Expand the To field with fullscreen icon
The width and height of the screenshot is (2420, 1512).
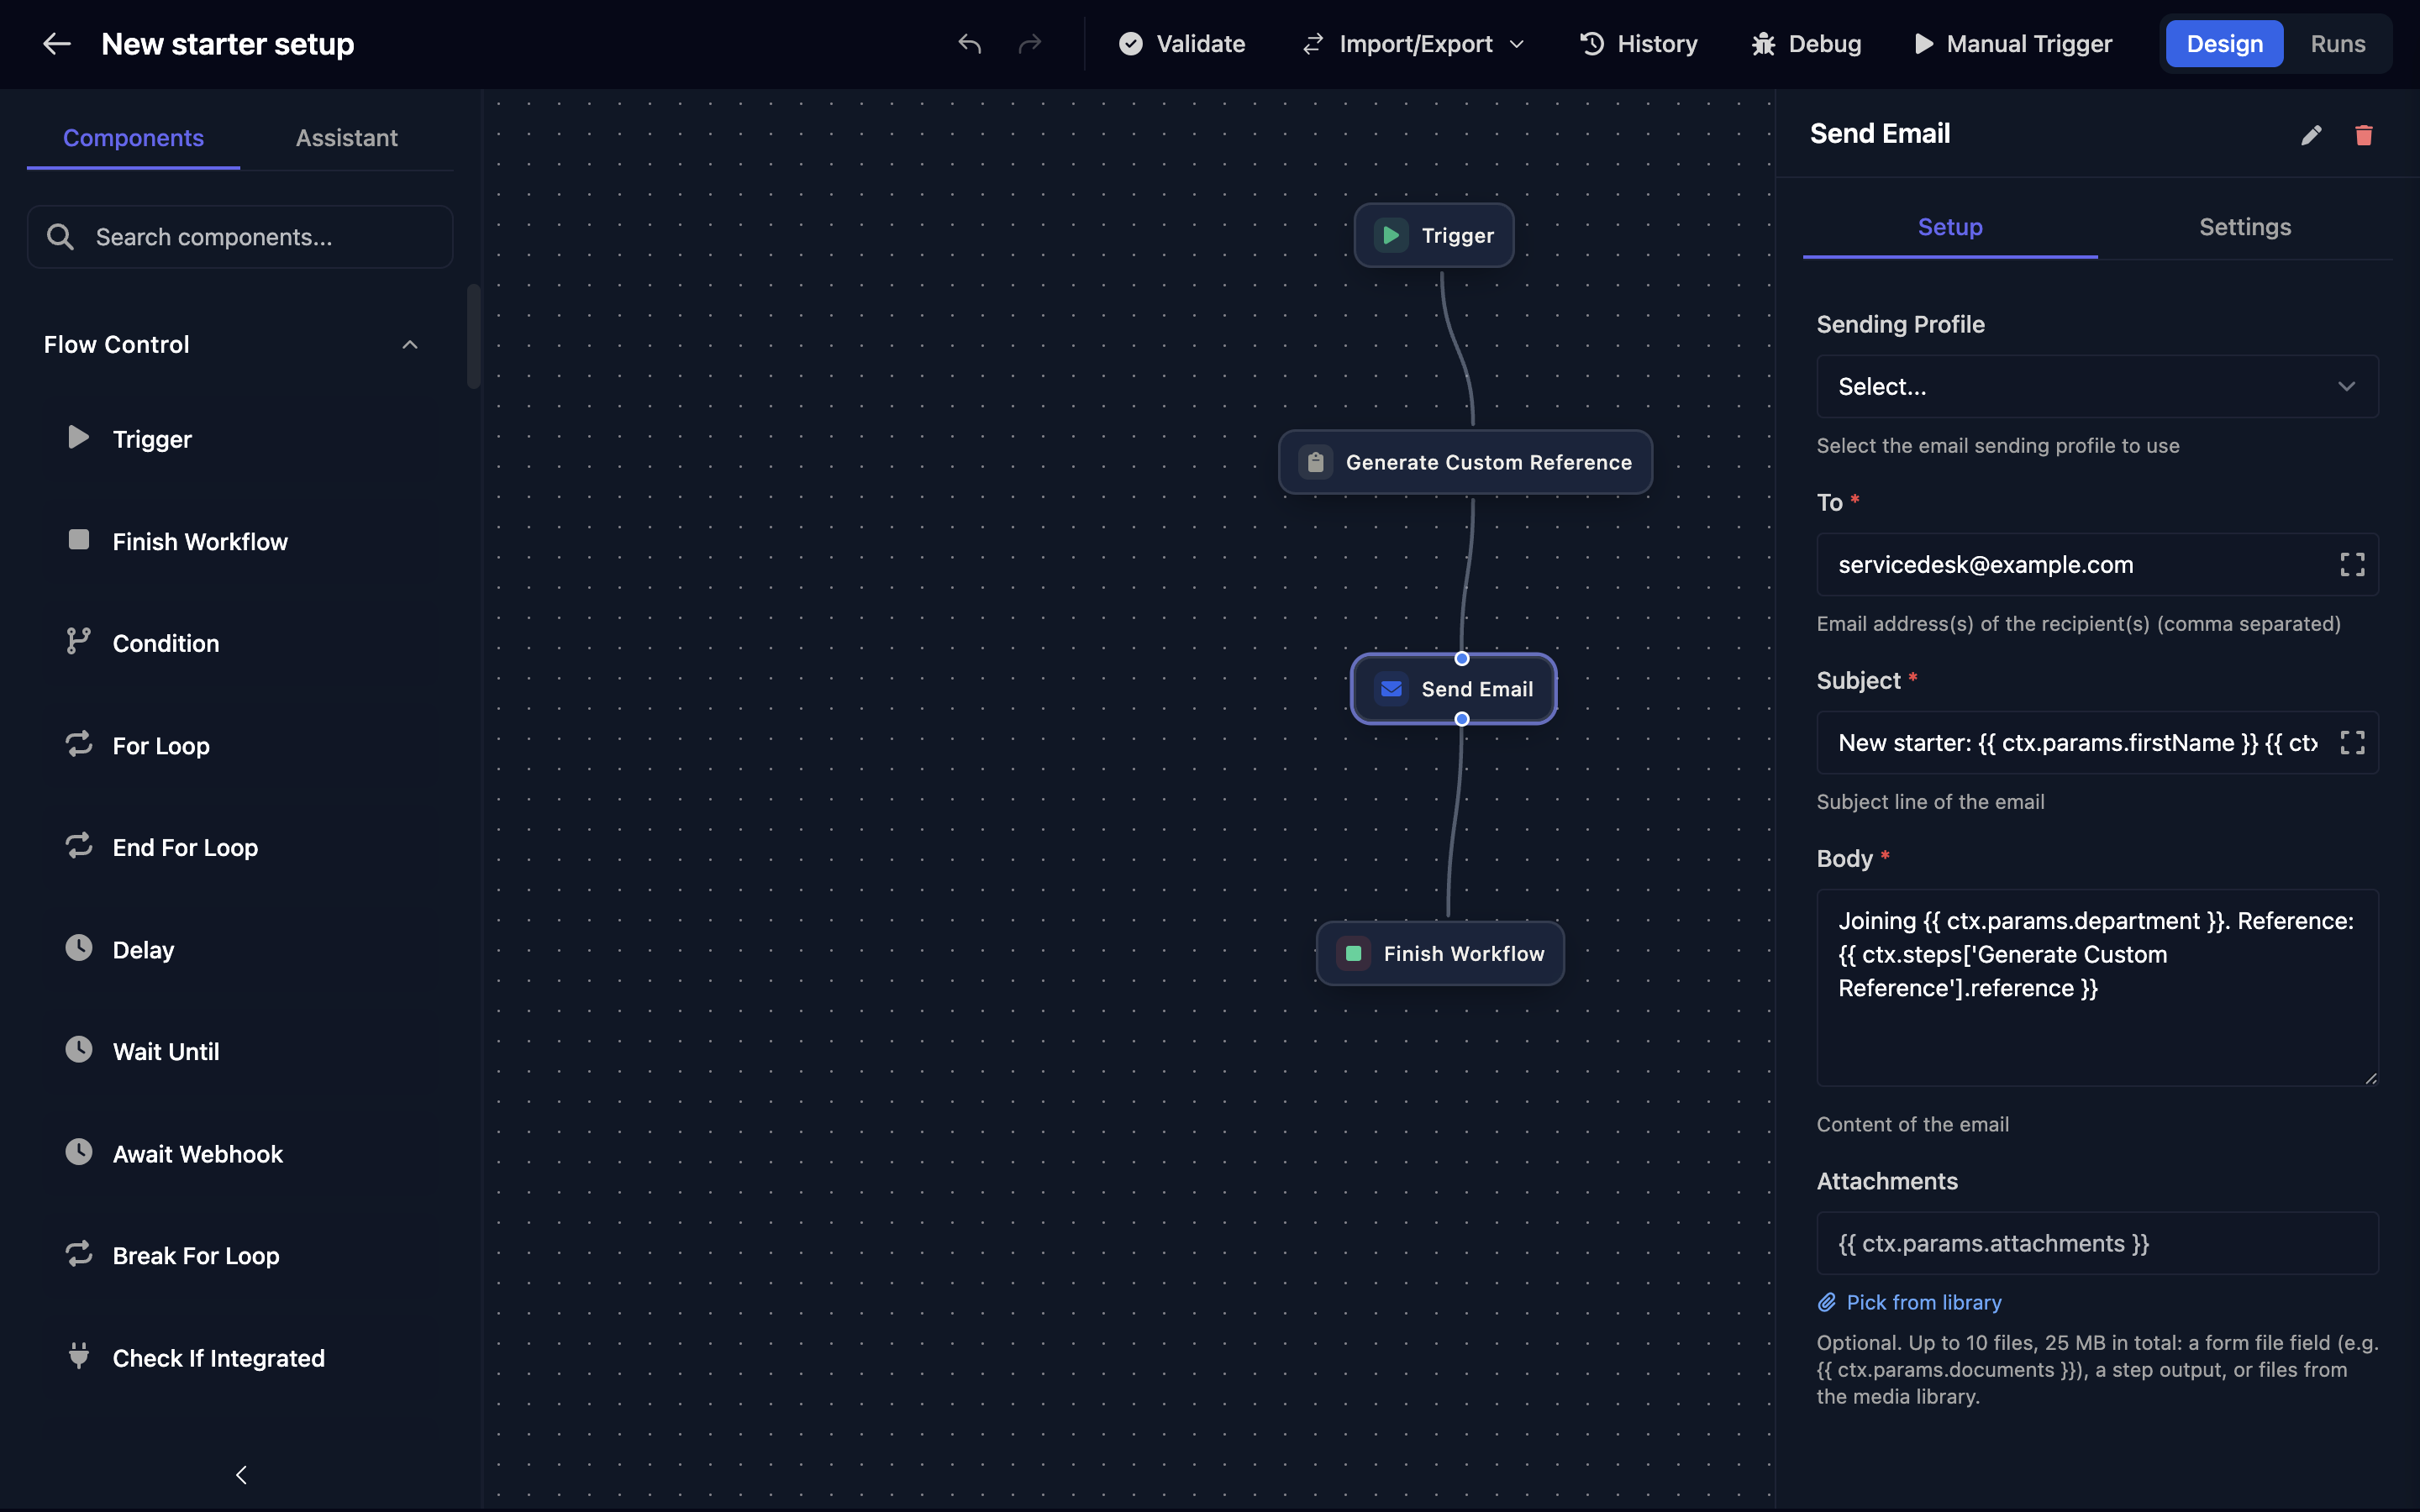click(2352, 565)
